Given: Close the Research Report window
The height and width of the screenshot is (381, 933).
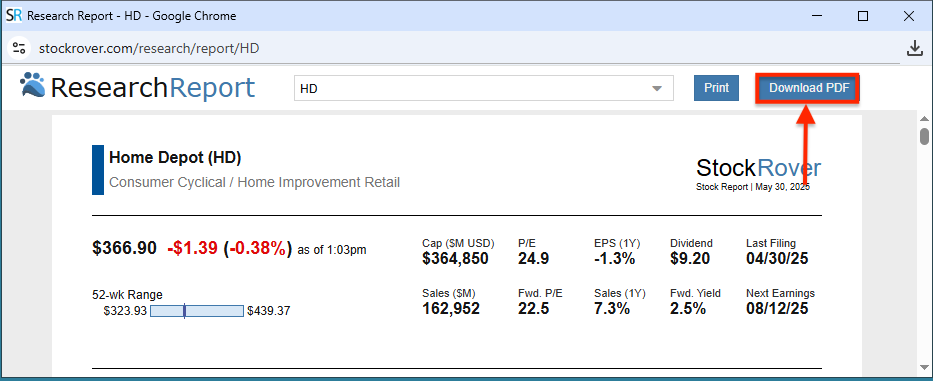Looking at the screenshot, I should 909,16.
